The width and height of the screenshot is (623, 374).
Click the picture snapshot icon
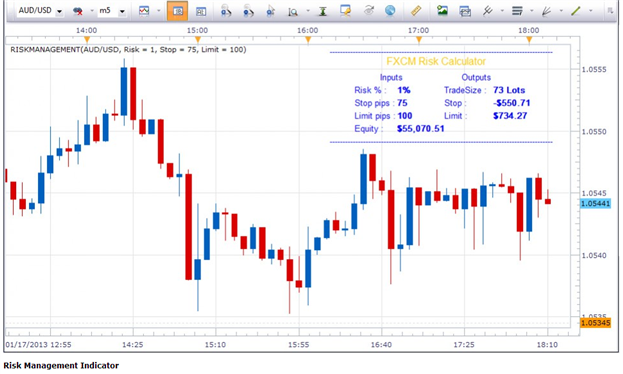pos(442,11)
